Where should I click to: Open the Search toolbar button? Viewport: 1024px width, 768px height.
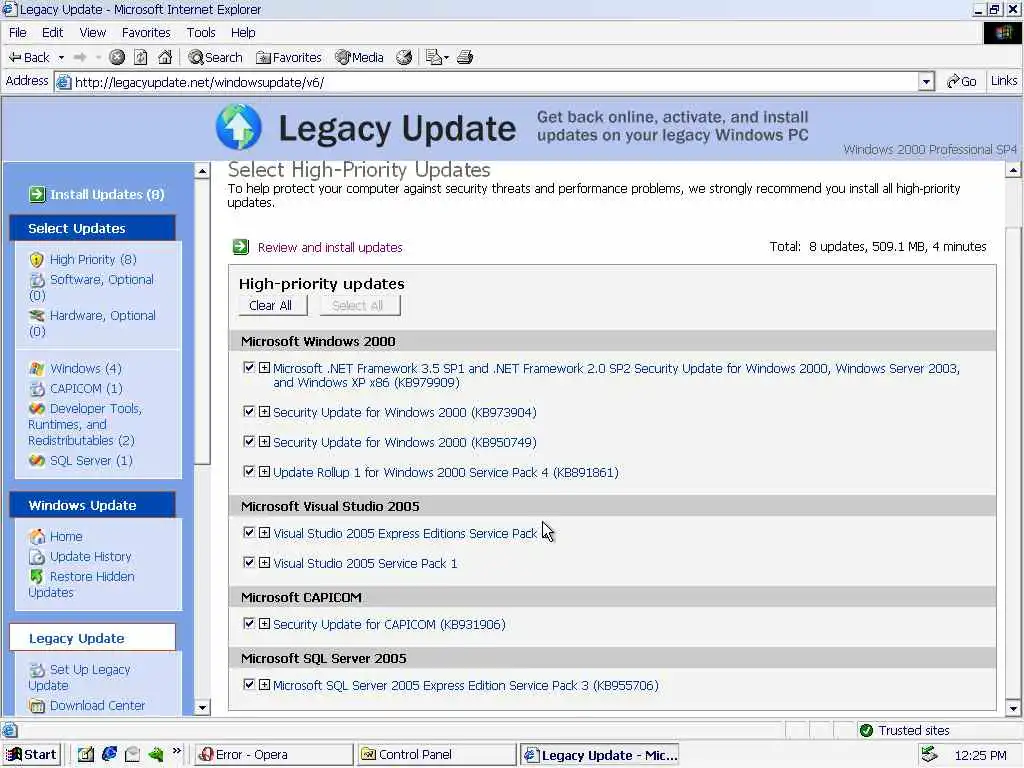pos(216,57)
